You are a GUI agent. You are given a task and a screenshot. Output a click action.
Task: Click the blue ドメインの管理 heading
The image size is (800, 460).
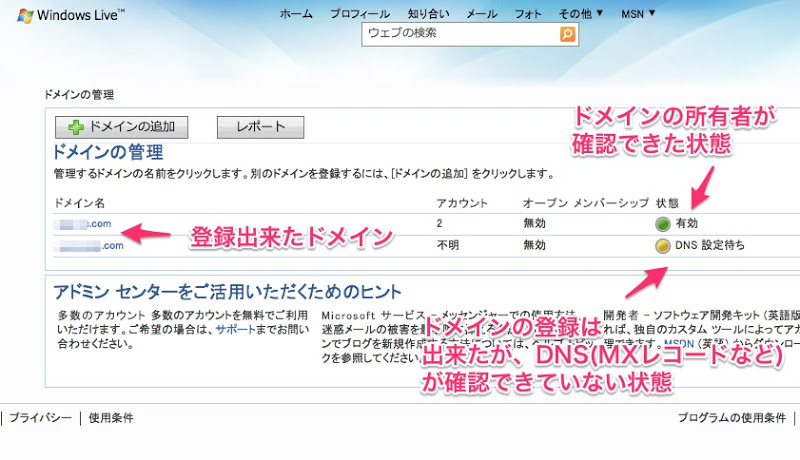pyautogui.click(x=108, y=152)
